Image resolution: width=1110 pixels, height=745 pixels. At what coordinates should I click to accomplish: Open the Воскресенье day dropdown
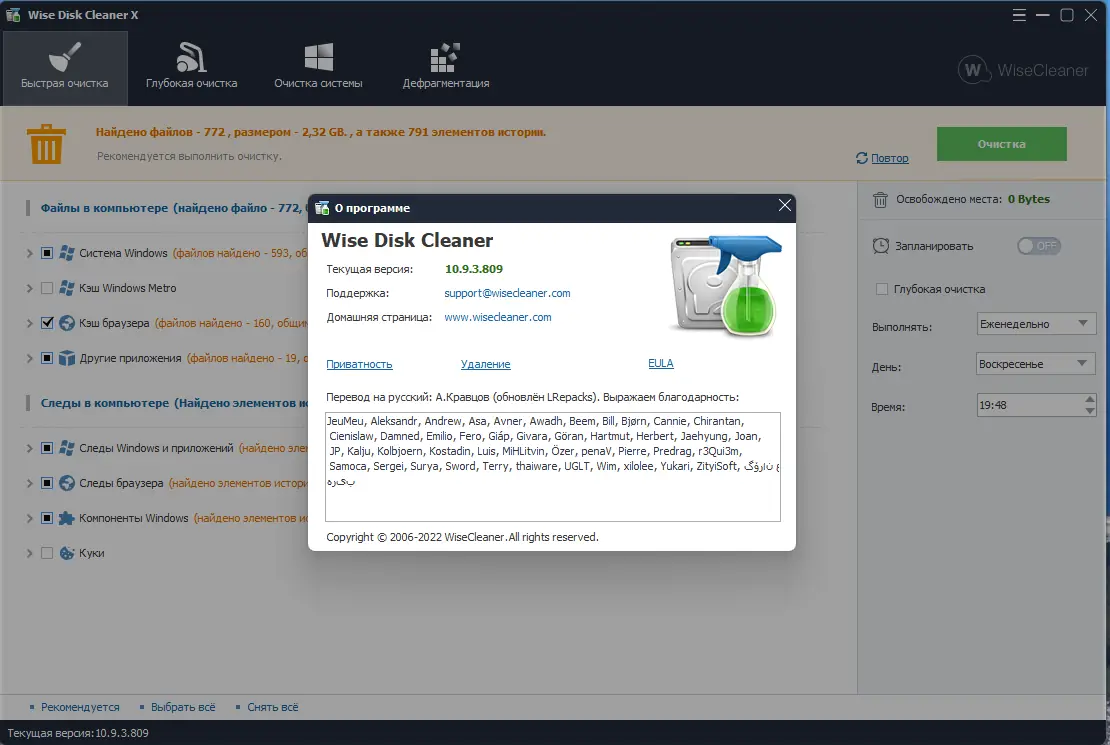pos(1036,364)
